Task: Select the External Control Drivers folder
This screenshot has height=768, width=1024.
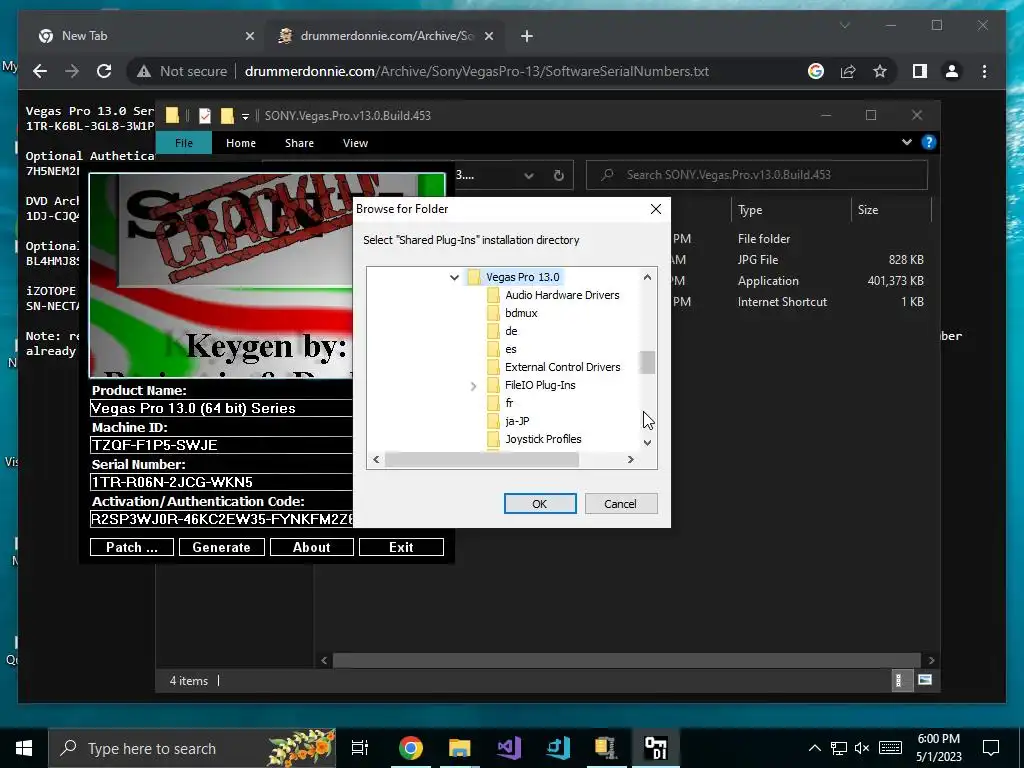Action: [x=562, y=367]
